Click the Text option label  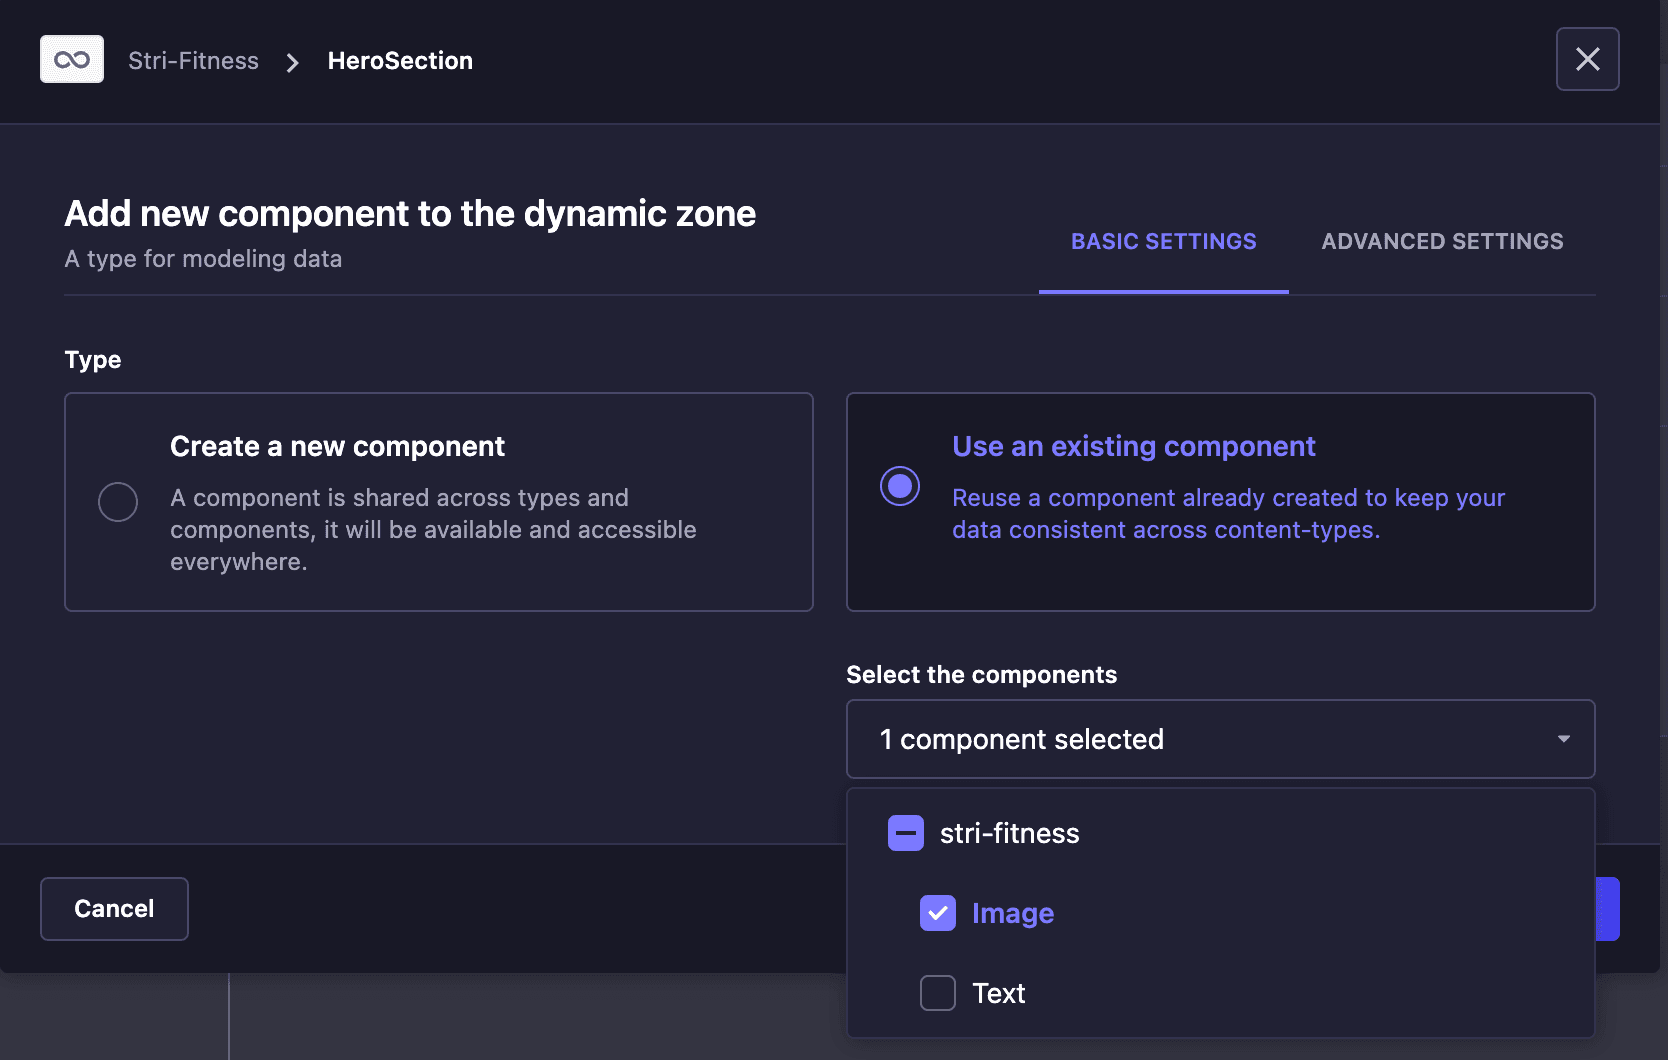tap(998, 993)
